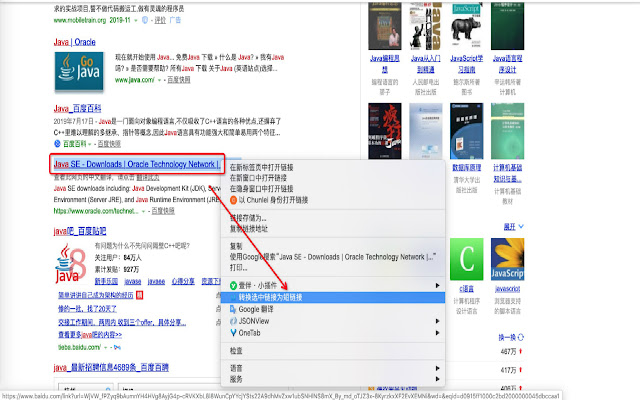Open the 新手乐园 tieba sublink
This screenshot has width=640, height=400.
tap(106, 281)
